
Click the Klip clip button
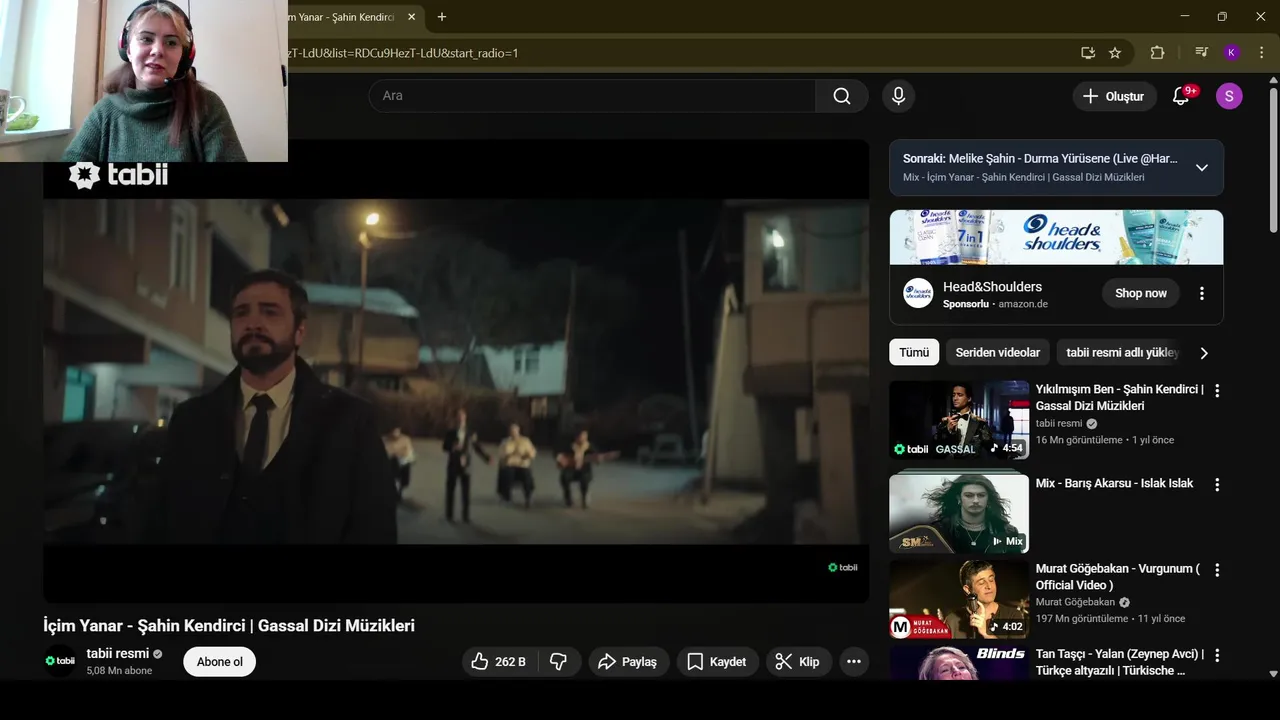coord(798,661)
